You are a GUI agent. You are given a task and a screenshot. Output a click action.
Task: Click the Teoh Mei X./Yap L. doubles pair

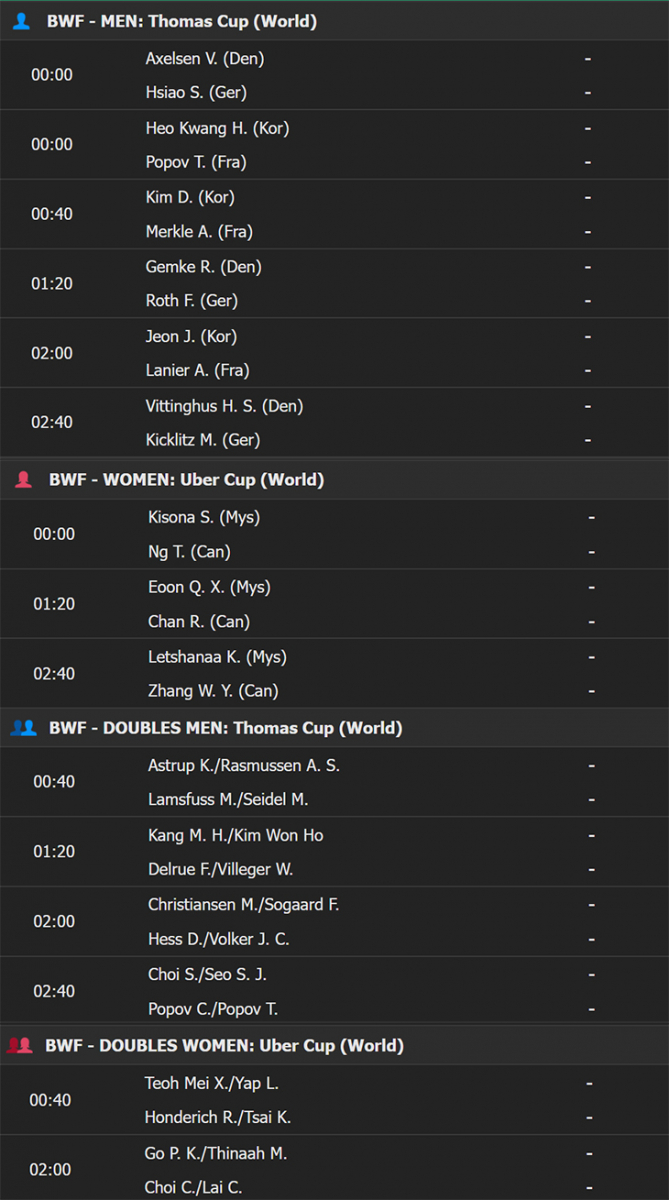218,1083
